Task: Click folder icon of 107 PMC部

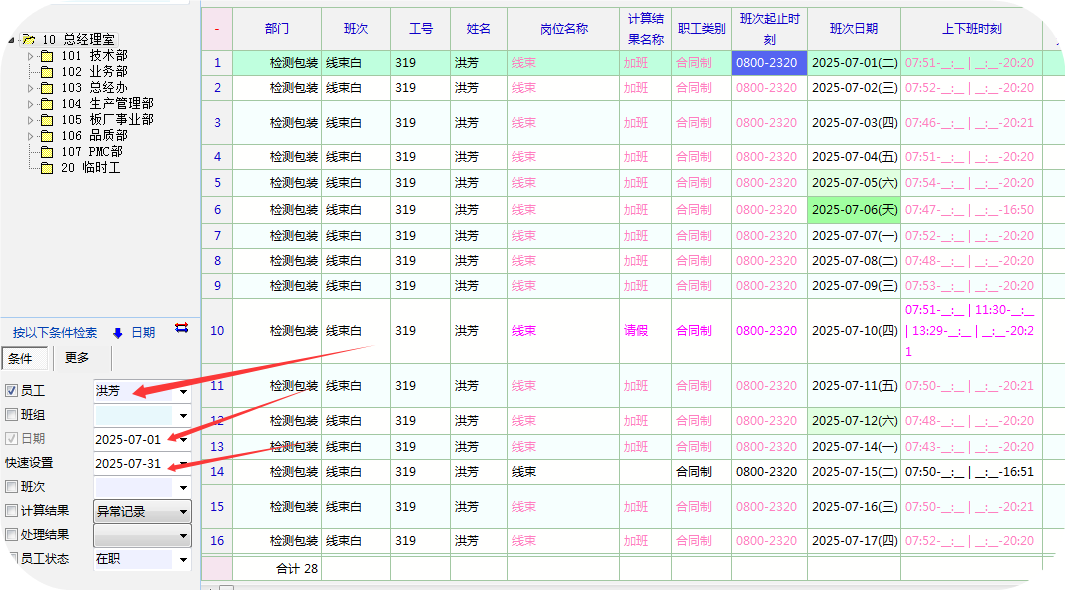Action: point(46,152)
